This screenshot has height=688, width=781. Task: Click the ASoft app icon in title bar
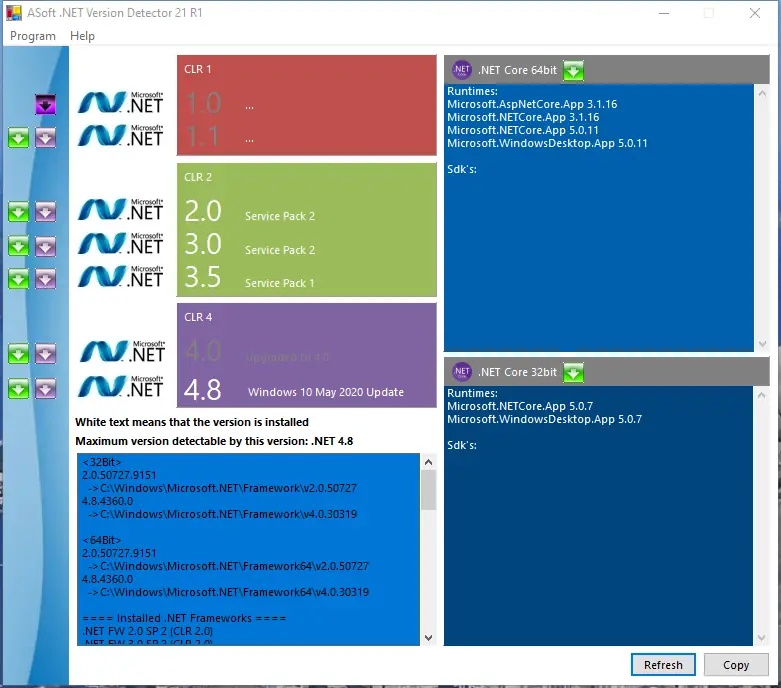(14, 12)
